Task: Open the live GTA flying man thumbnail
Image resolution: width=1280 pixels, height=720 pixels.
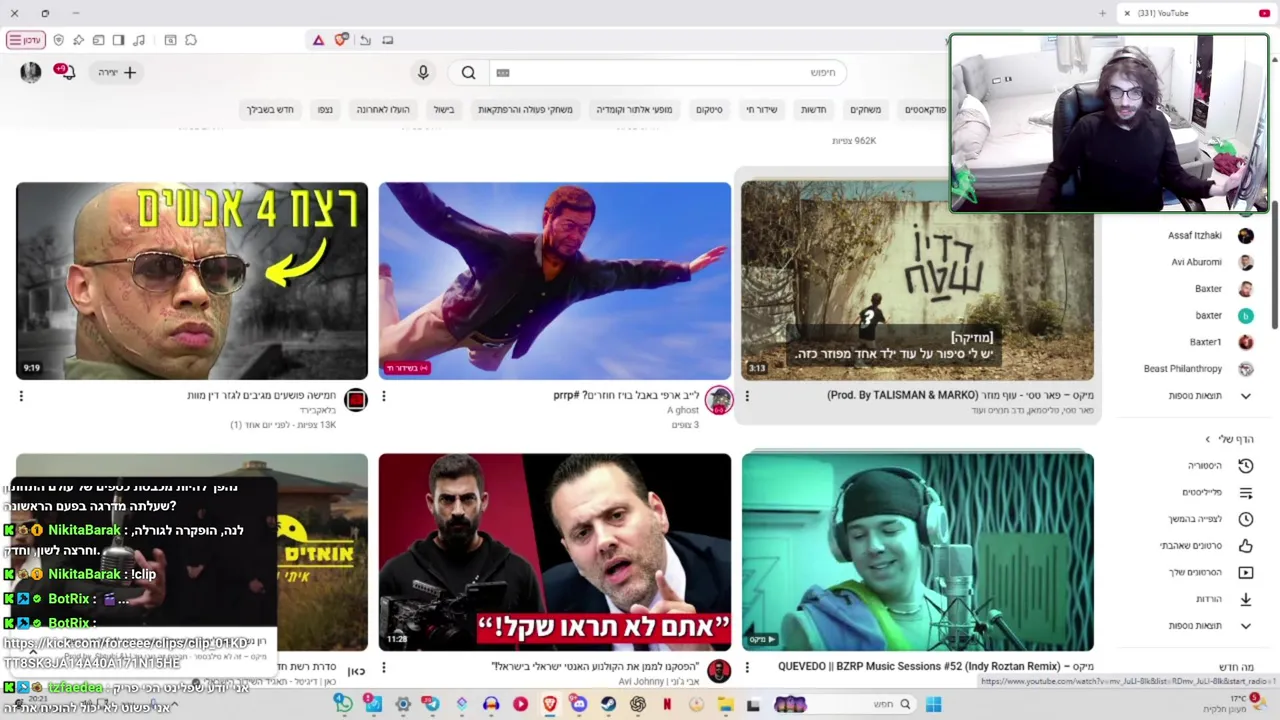Action: pyautogui.click(x=555, y=281)
